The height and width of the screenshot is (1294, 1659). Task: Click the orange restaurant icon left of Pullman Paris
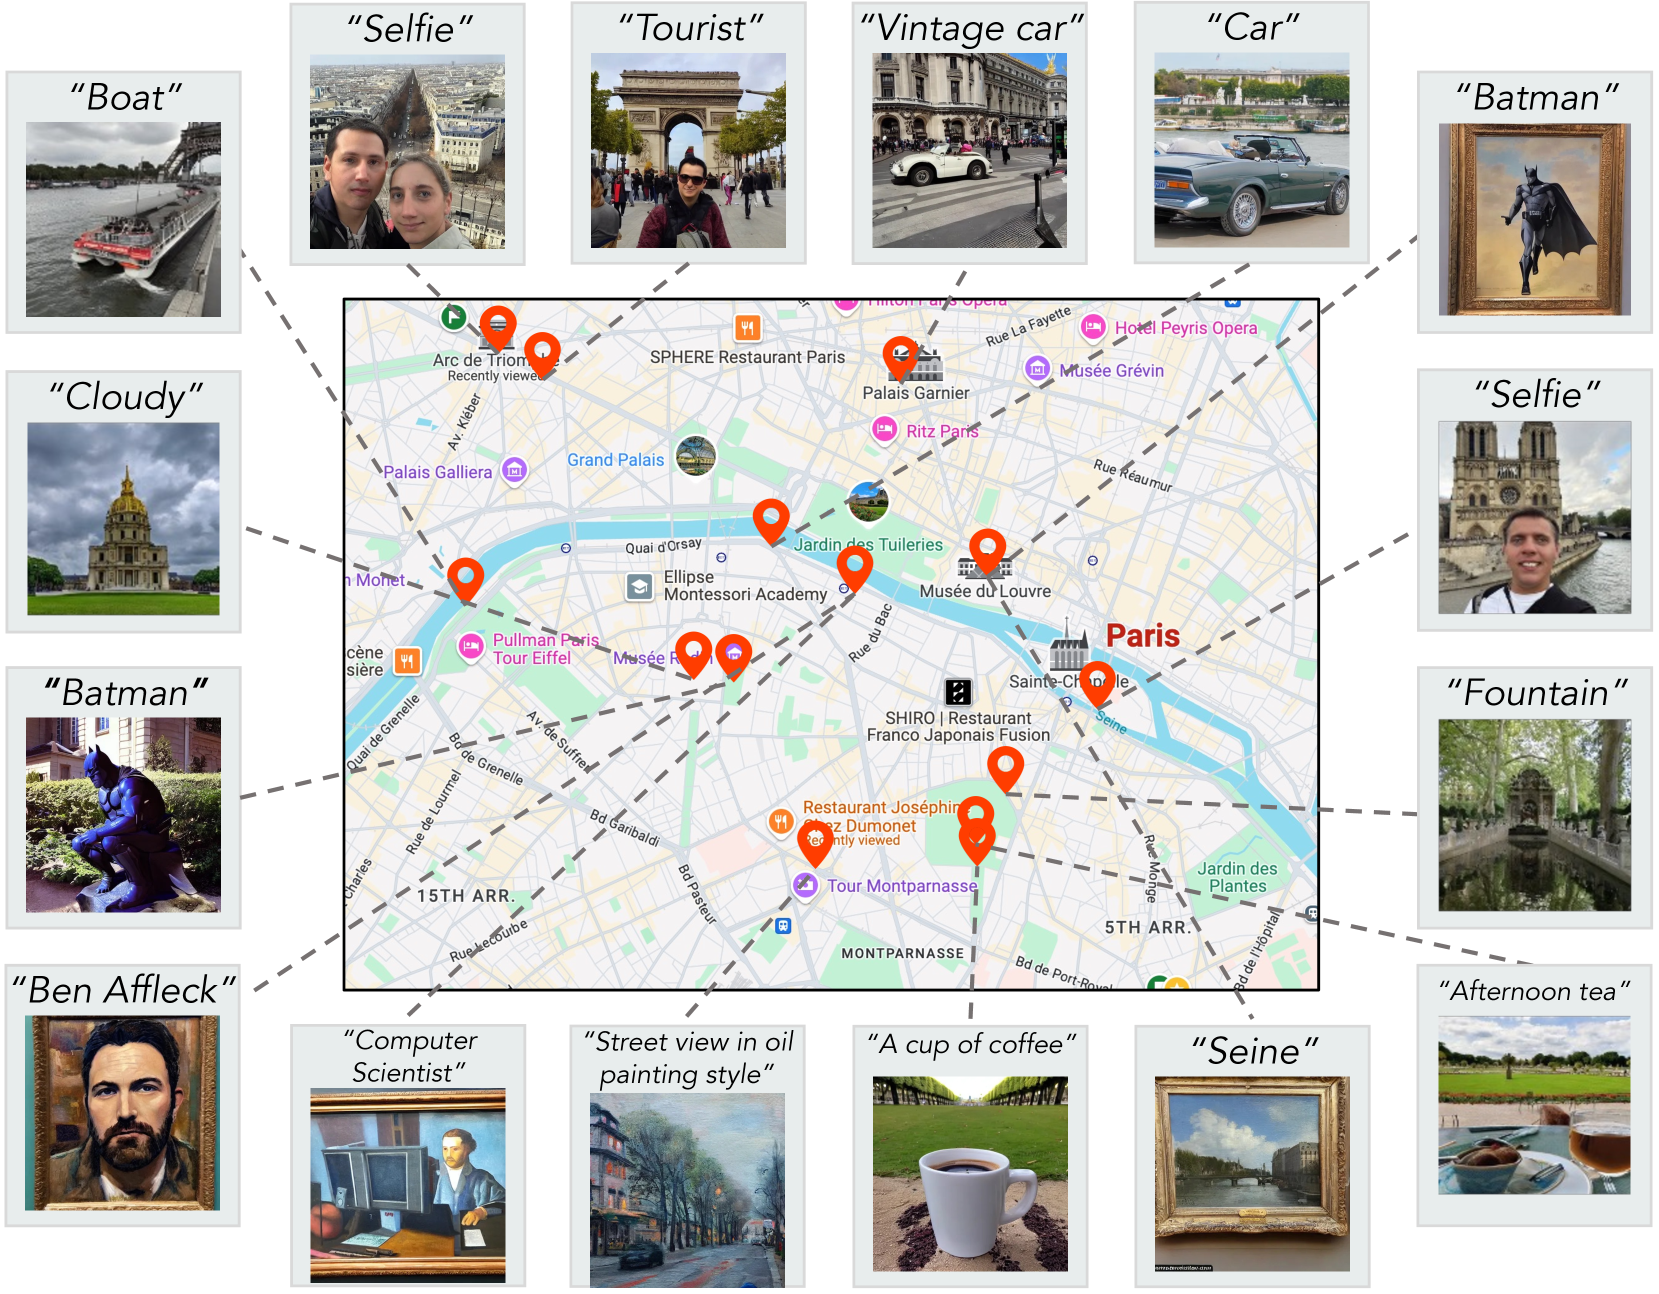tap(407, 661)
